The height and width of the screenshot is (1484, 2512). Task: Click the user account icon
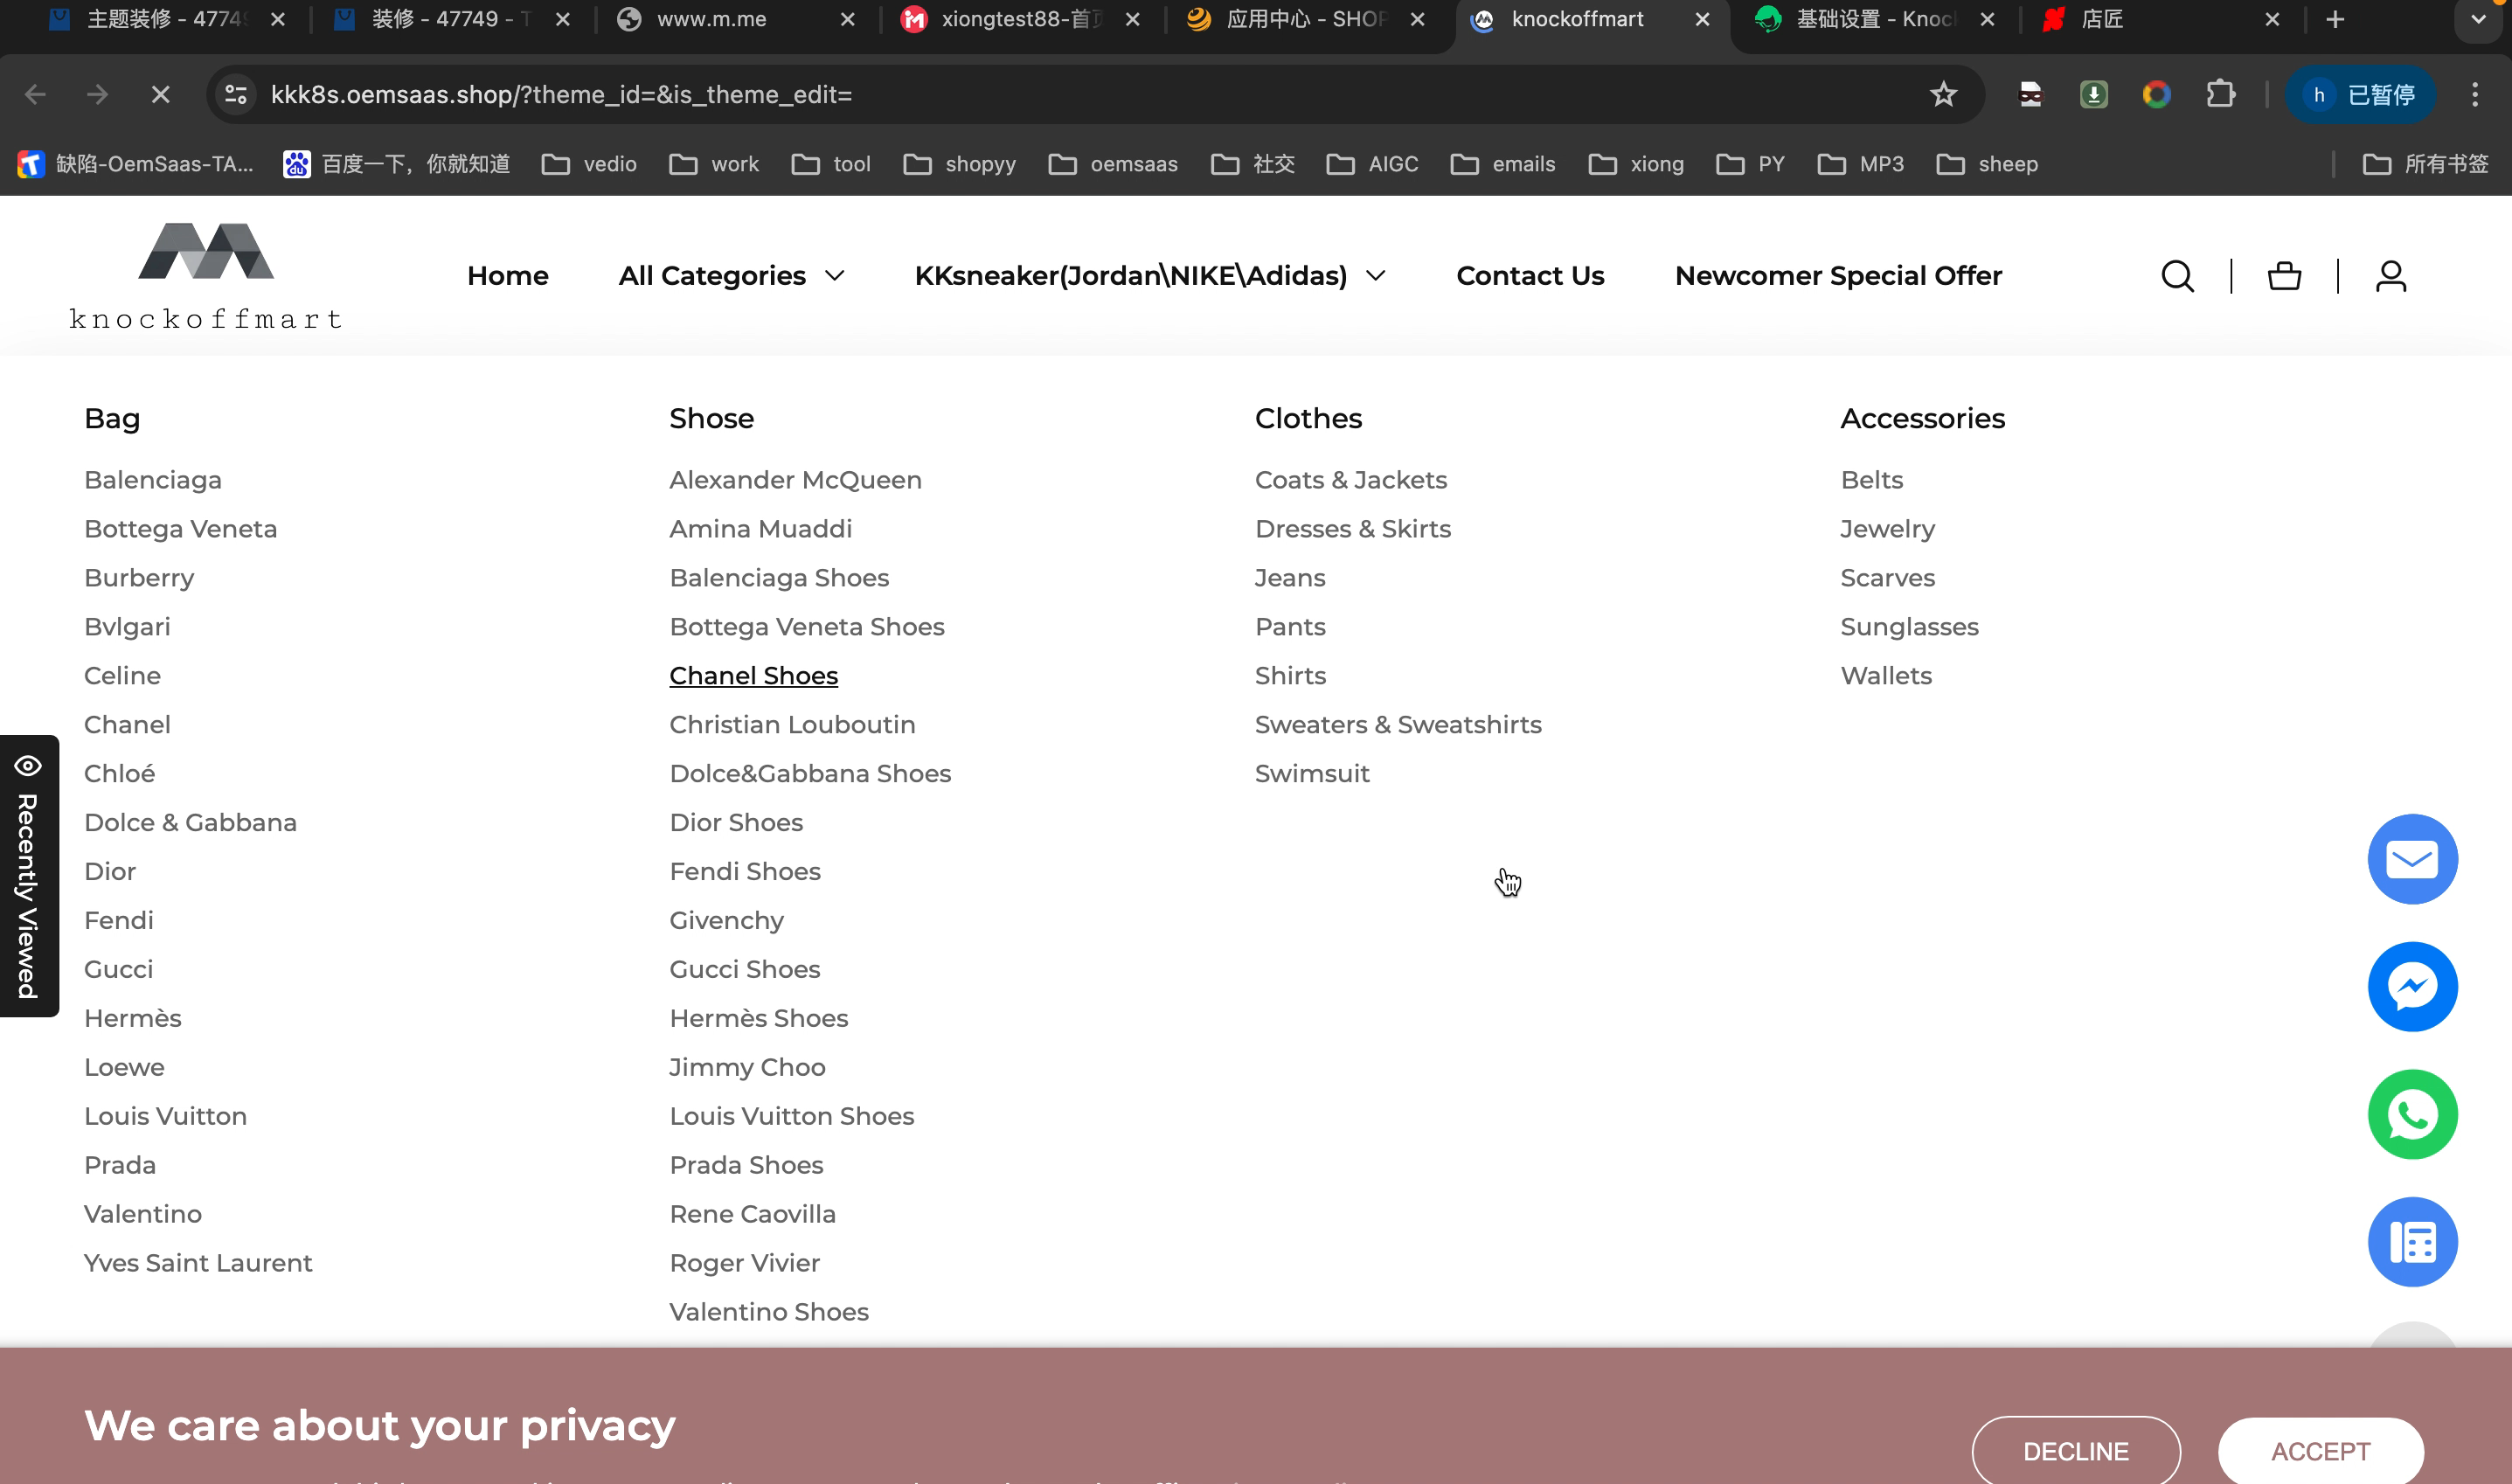tap(2390, 276)
